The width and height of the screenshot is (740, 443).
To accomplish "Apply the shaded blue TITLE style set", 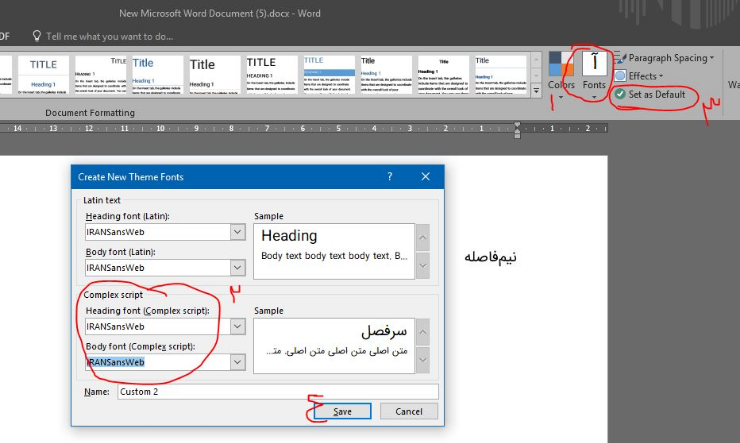I will click(329, 75).
